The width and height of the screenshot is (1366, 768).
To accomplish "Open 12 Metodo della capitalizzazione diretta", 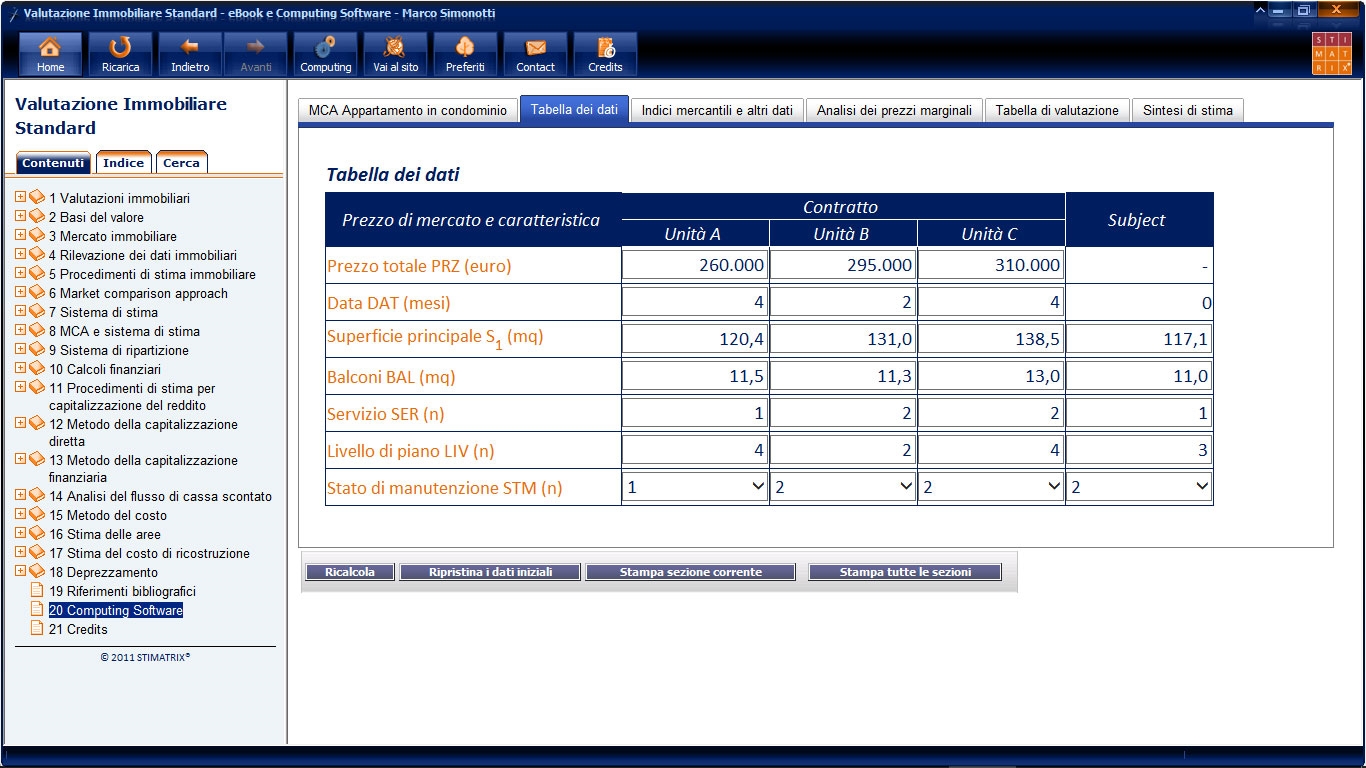I will point(143,433).
